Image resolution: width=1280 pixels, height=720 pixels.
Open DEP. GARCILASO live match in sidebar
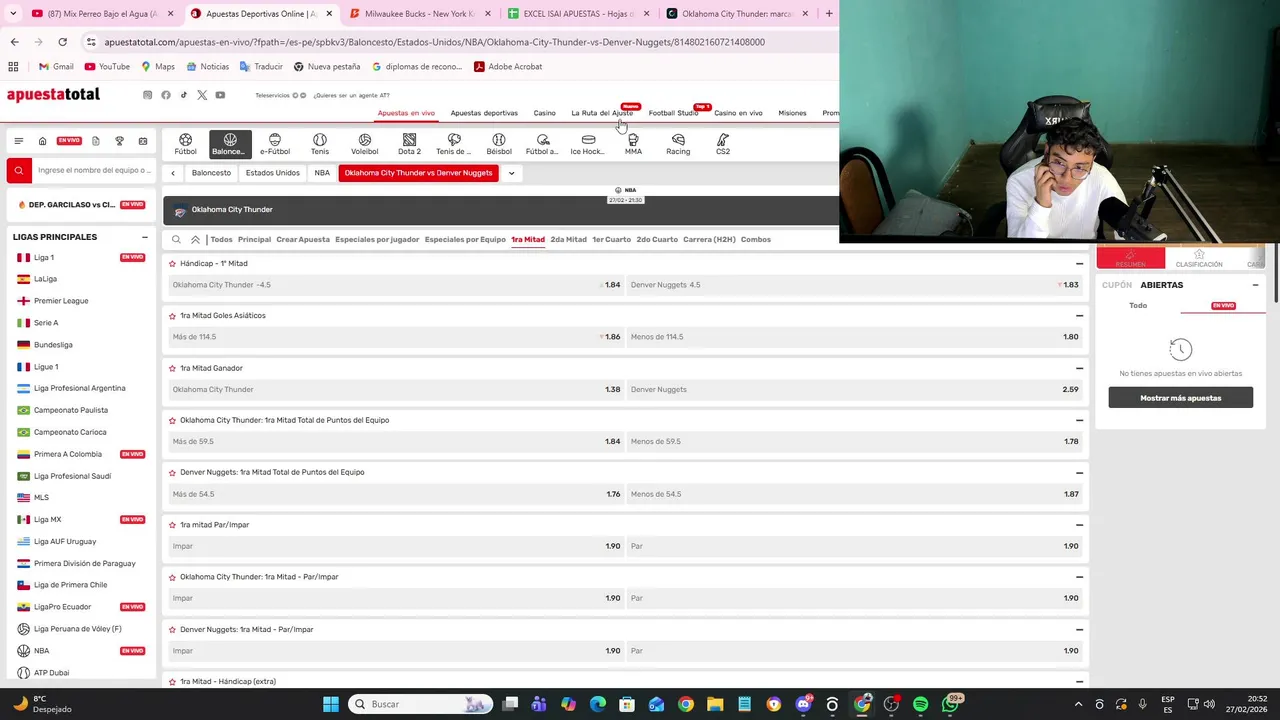pyautogui.click(x=80, y=205)
